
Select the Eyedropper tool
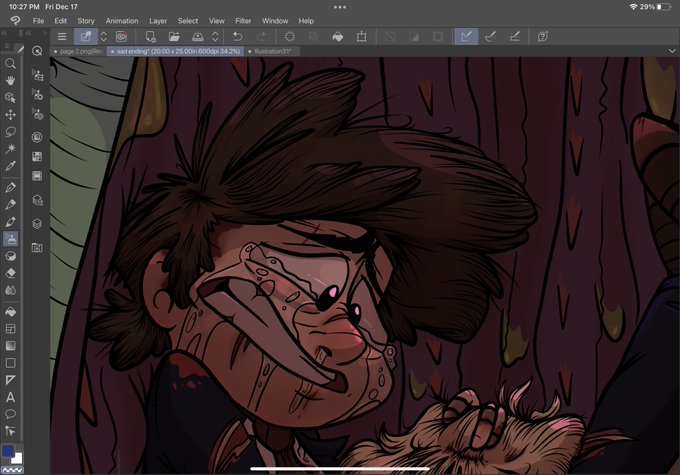[x=10, y=166]
